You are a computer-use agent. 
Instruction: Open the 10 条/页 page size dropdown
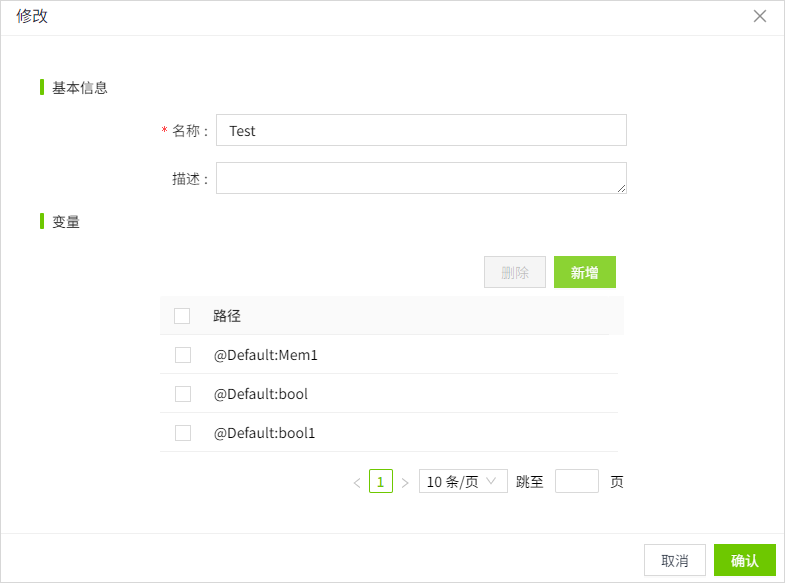point(463,482)
